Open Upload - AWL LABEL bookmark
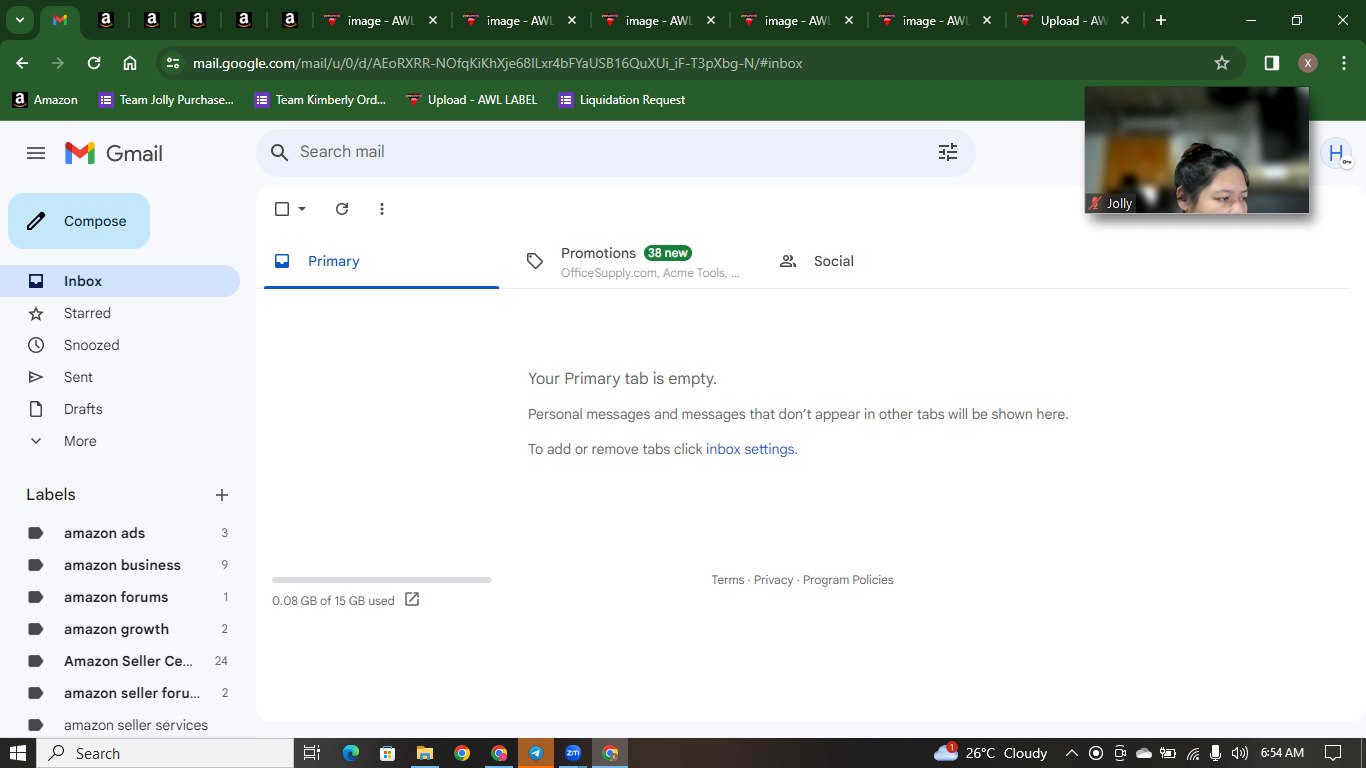This screenshot has width=1366, height=768. click(472, 100)
